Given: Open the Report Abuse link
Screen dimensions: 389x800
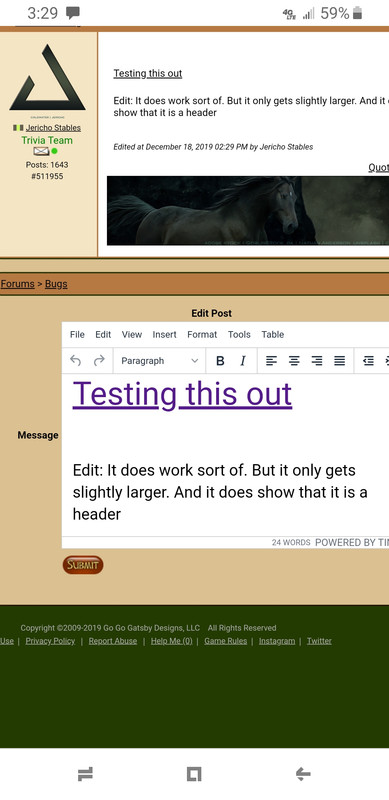Looking at the screenshot, I should click(x=113, y=641).
